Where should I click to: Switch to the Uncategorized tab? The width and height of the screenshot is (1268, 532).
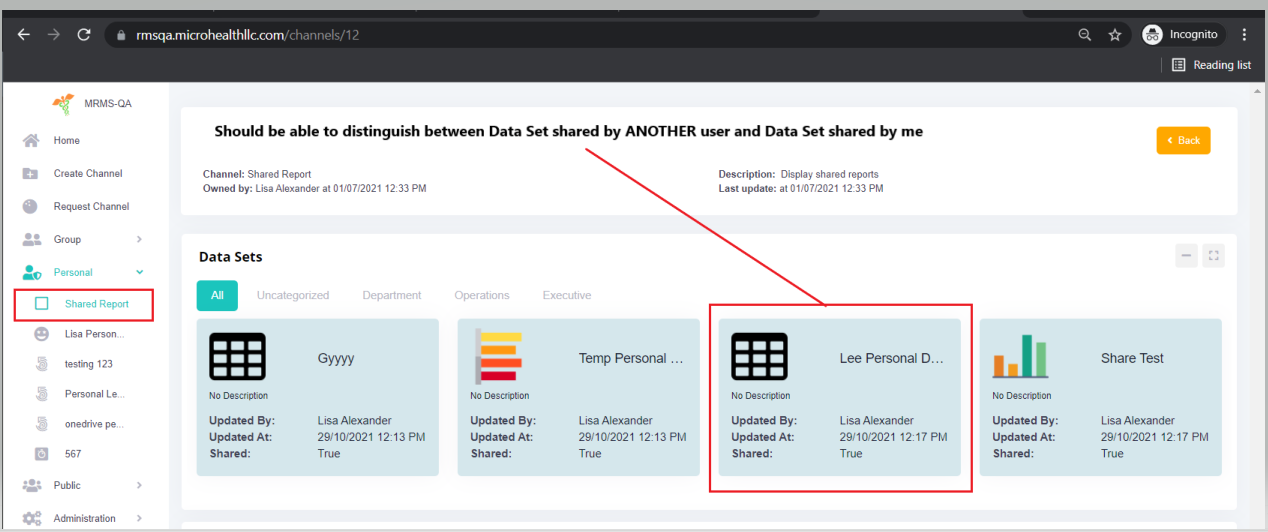click(293, 295)
